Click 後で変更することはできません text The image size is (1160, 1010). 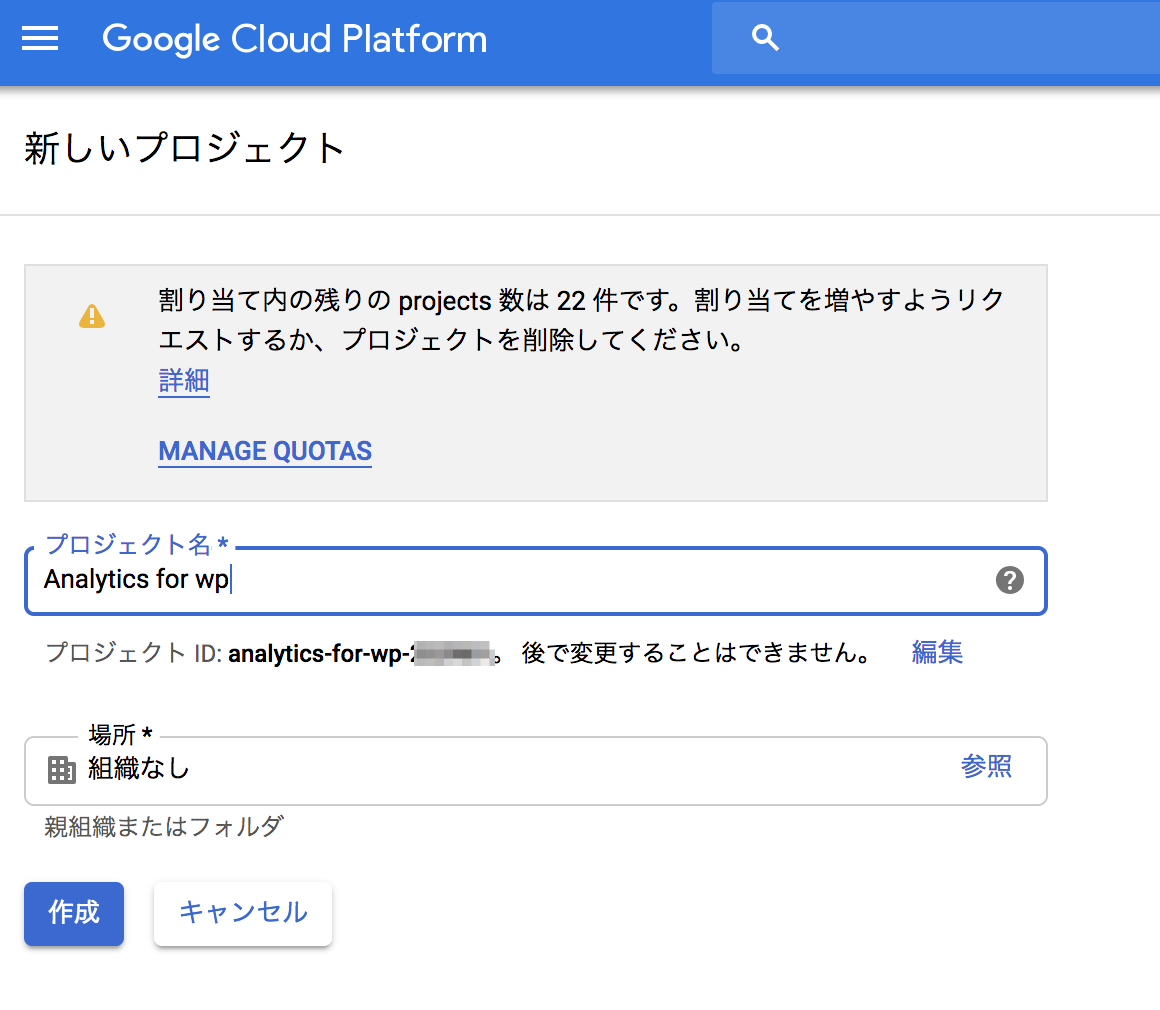[695, 653]
